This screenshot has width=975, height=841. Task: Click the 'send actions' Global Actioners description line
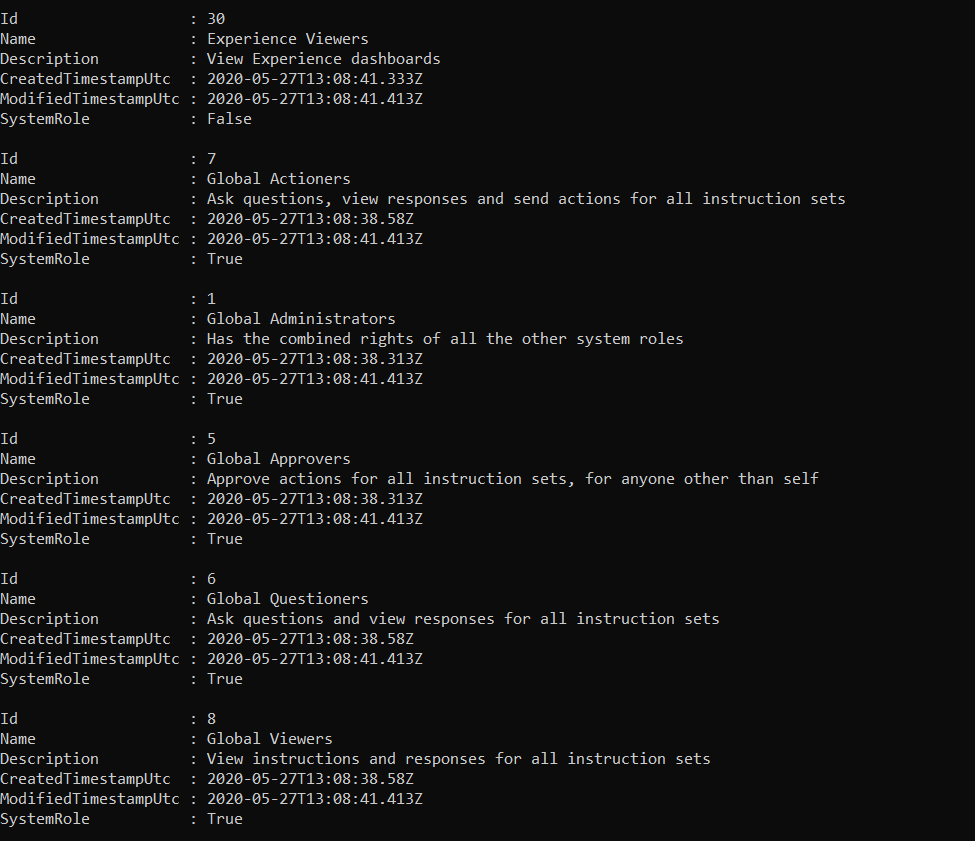click(525, 199)
